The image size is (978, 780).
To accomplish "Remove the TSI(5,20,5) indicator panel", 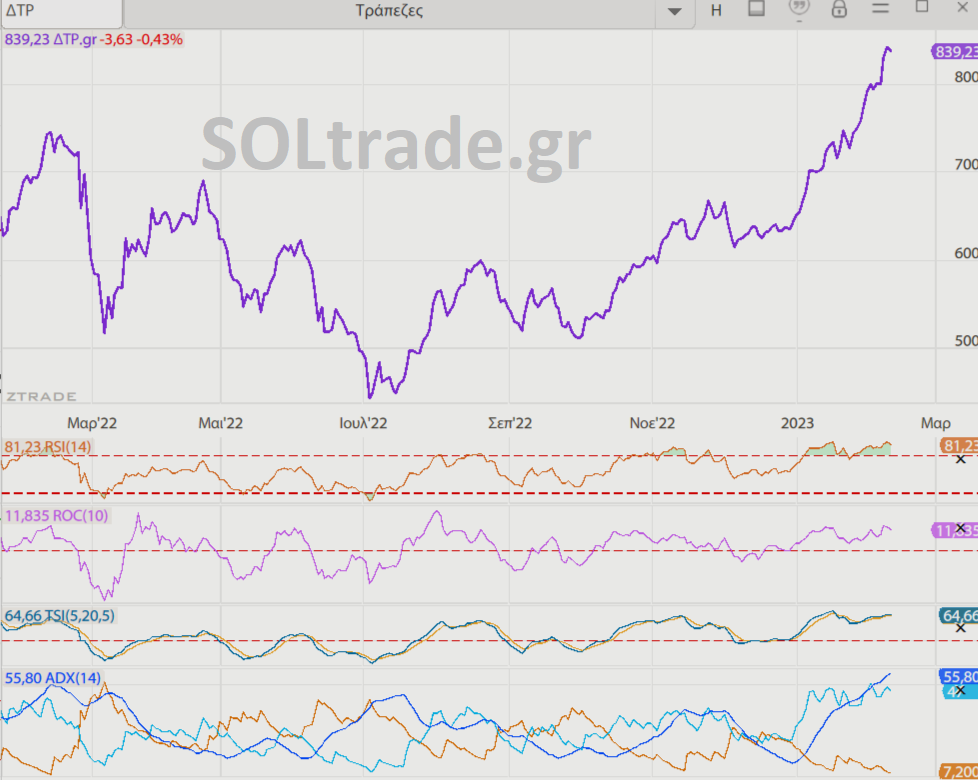I will tap(961, 628).
